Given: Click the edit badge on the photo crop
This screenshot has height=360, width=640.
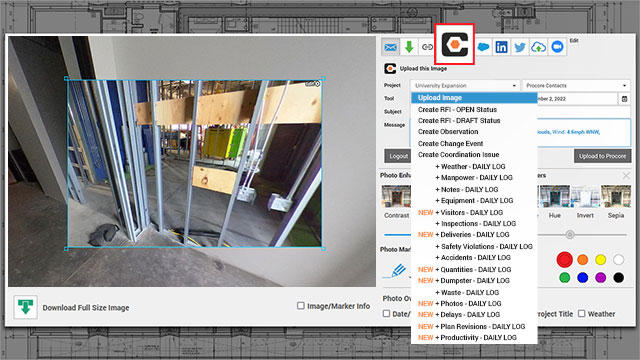Looking at the screenshot, I should click(x=313, y=84).
